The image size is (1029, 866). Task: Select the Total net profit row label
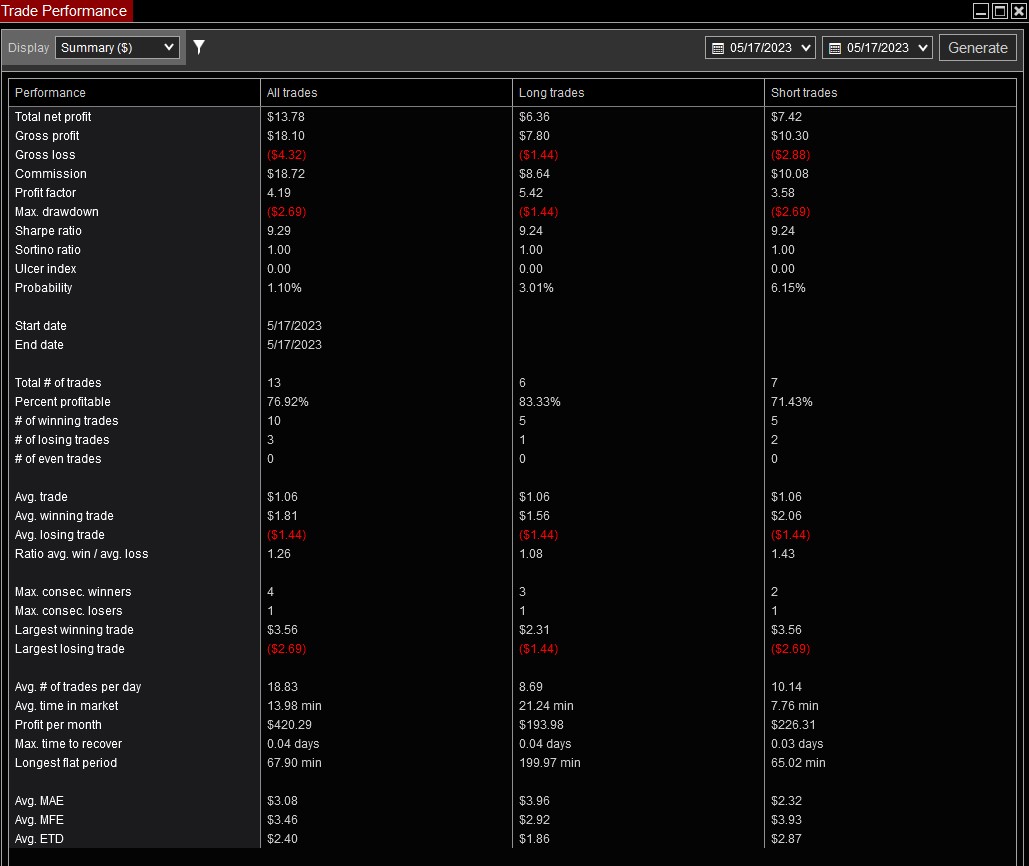tap(53, 117)
